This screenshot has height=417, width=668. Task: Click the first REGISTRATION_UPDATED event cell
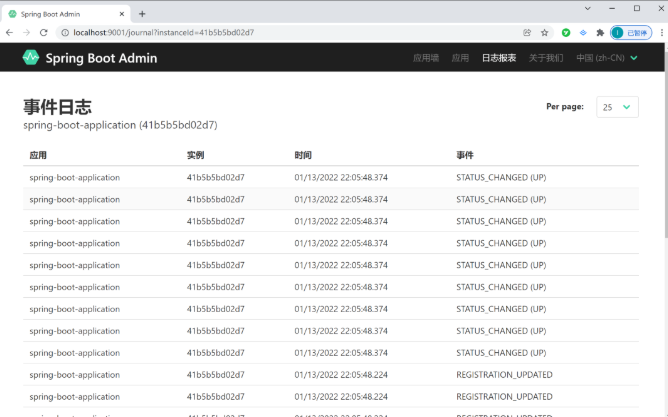pyautogui.click(x=504, y=375)
